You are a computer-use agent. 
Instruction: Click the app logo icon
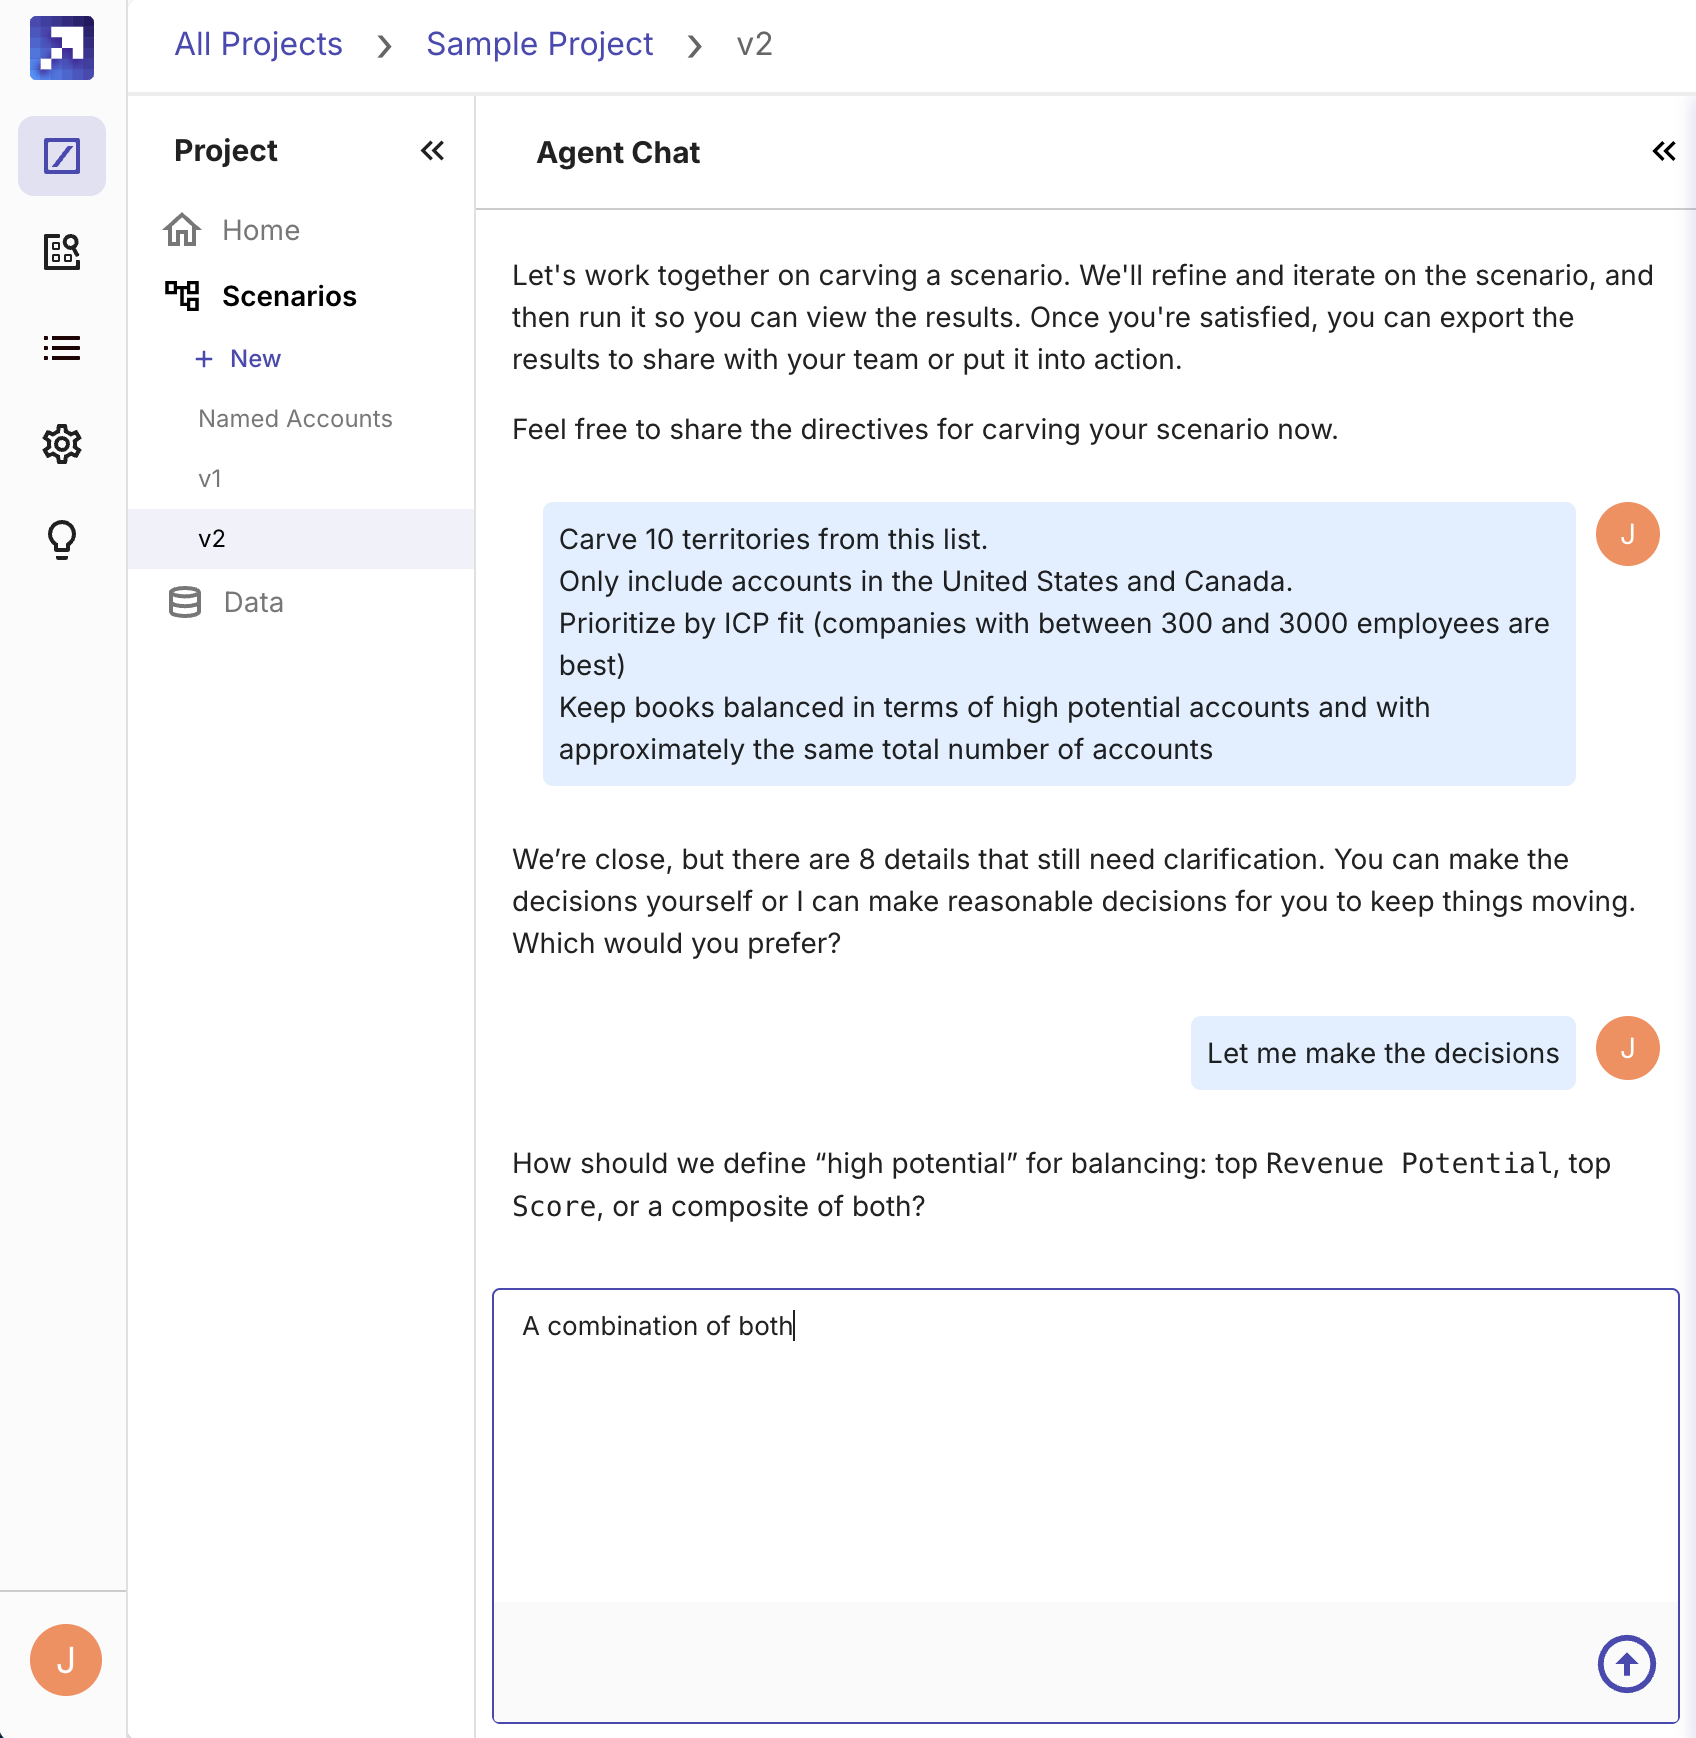pyautogui.click(x=62, y=48)
